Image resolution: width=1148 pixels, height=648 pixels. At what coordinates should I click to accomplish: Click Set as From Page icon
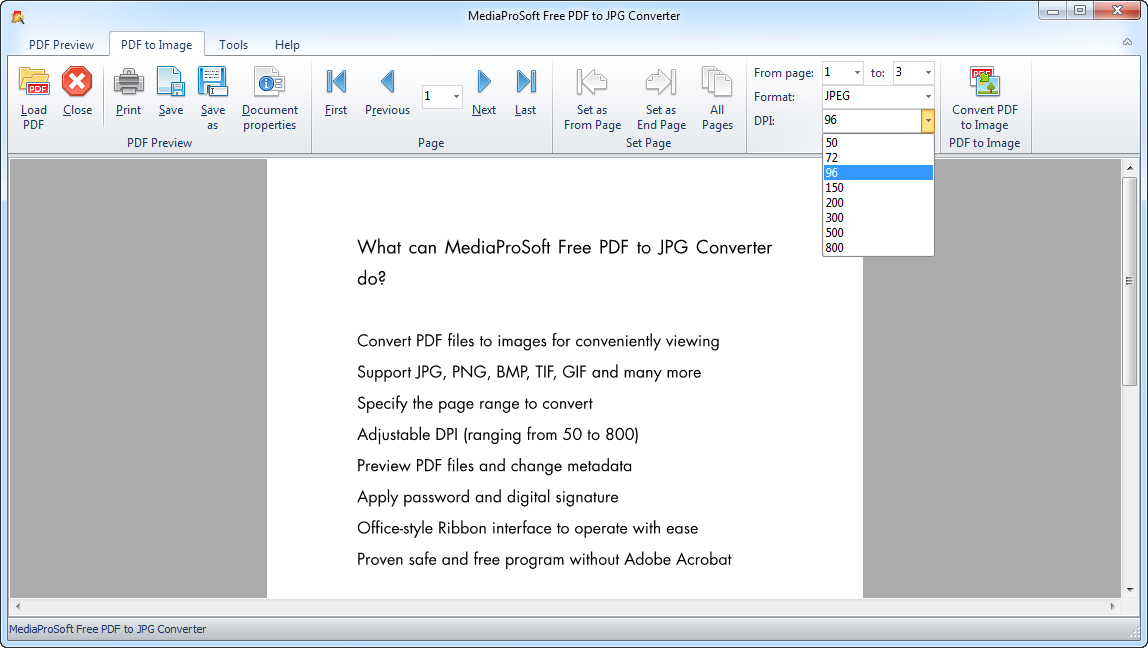(x=592, y=81)
